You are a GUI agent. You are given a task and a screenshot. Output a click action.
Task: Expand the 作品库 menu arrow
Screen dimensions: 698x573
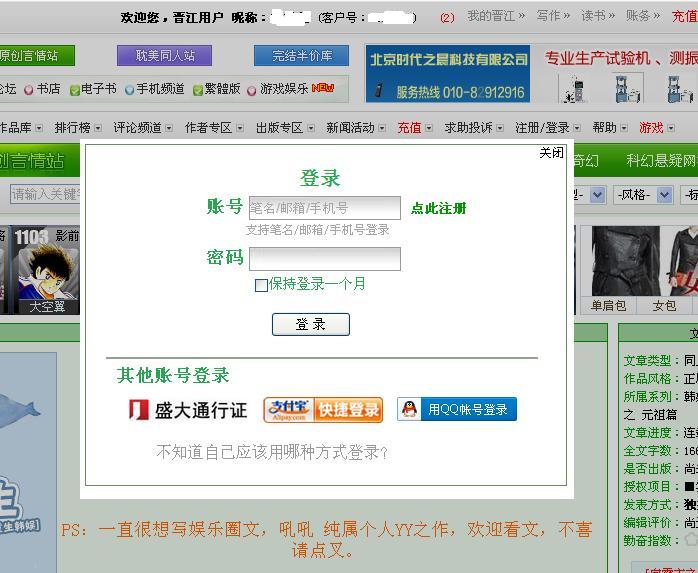pyautogui.click(x=39, y=128)
